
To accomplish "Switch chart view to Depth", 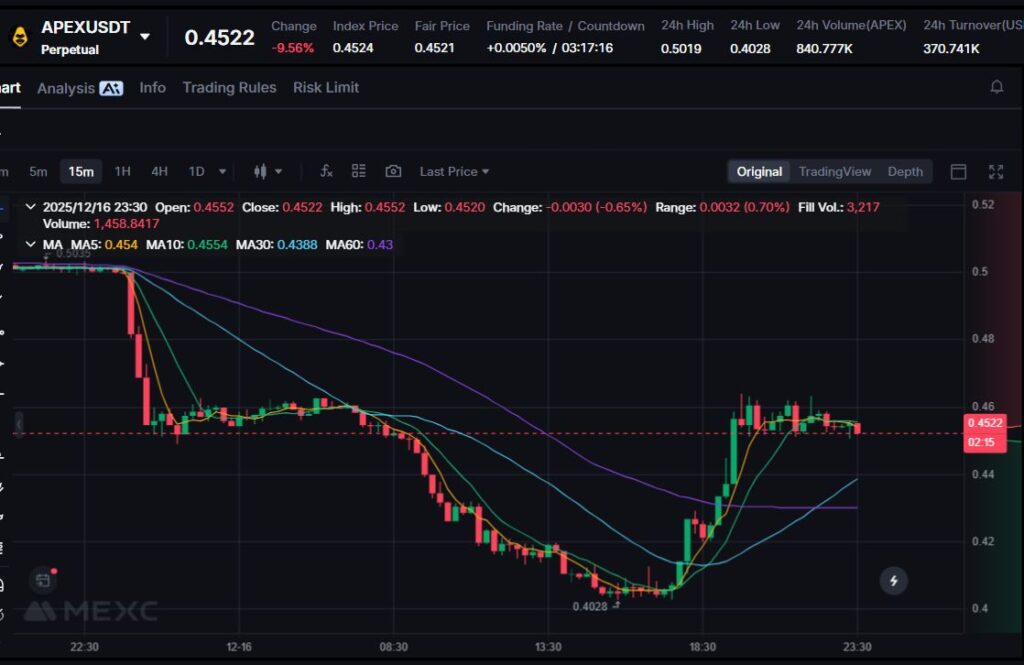I will point(905,172).
